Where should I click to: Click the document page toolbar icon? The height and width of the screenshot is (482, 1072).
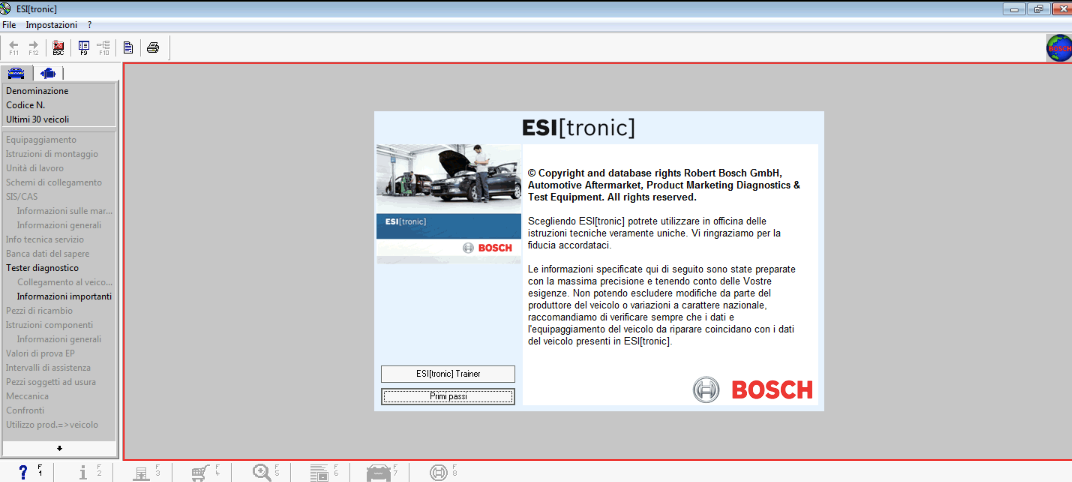coord(128,47)
